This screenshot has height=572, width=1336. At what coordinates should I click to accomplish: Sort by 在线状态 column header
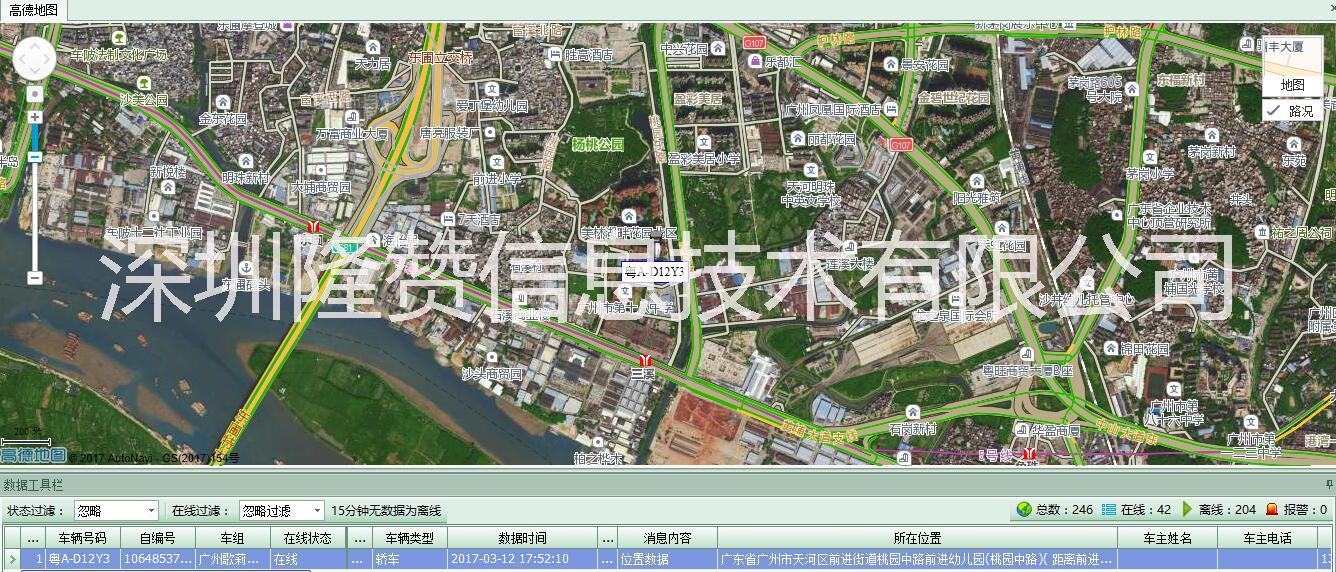click(308, 538)
